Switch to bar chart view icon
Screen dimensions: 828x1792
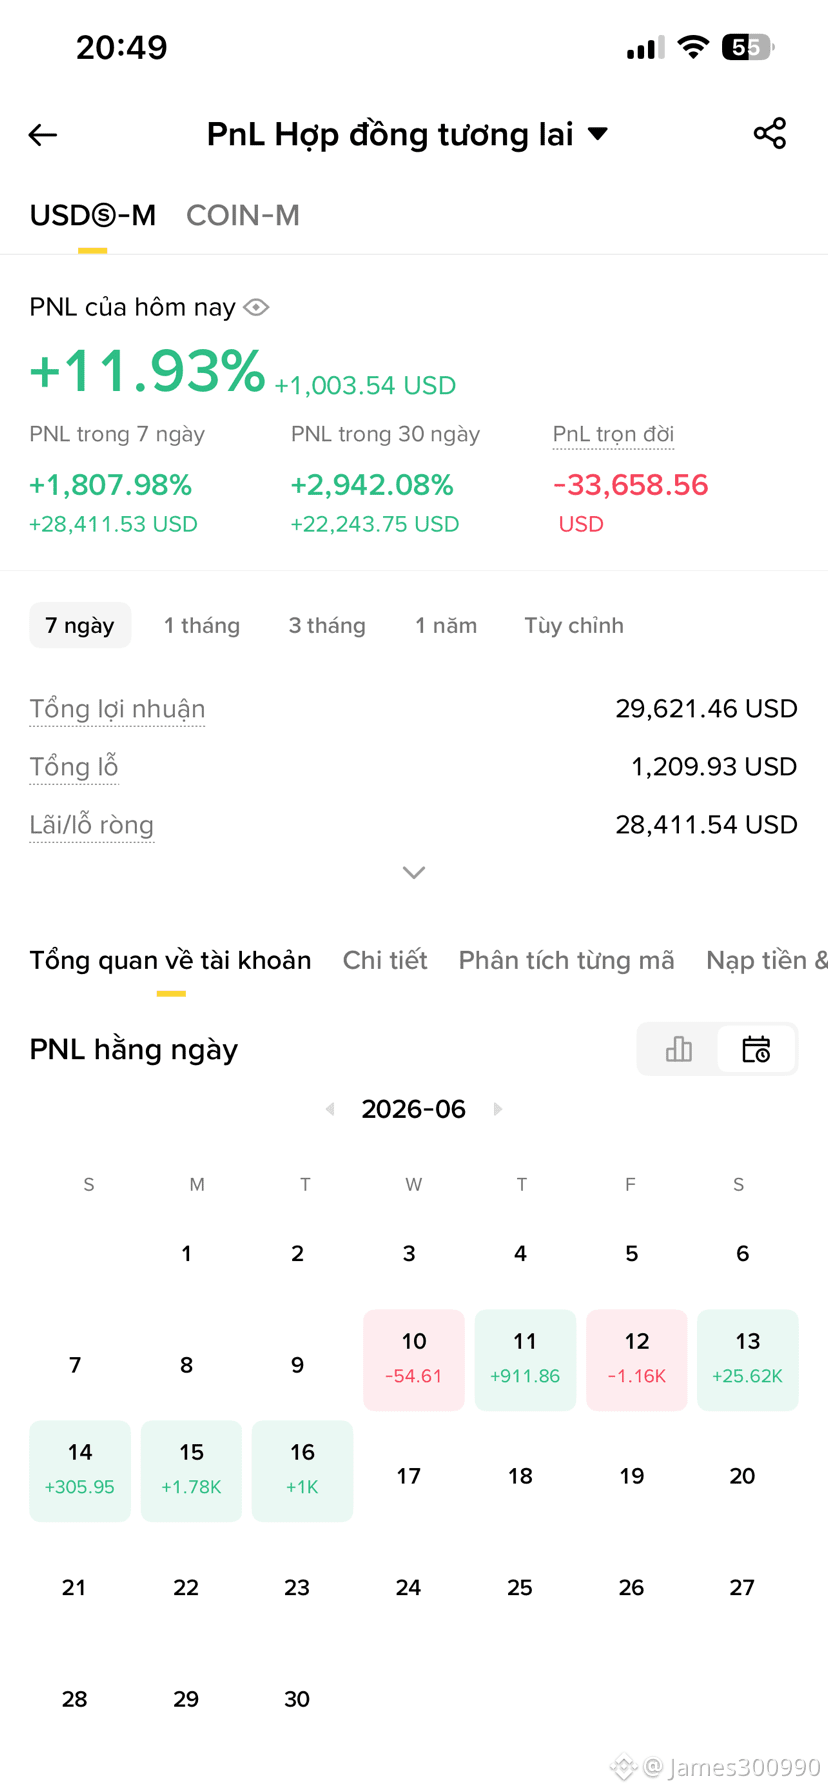click(x=678, y=1049)
